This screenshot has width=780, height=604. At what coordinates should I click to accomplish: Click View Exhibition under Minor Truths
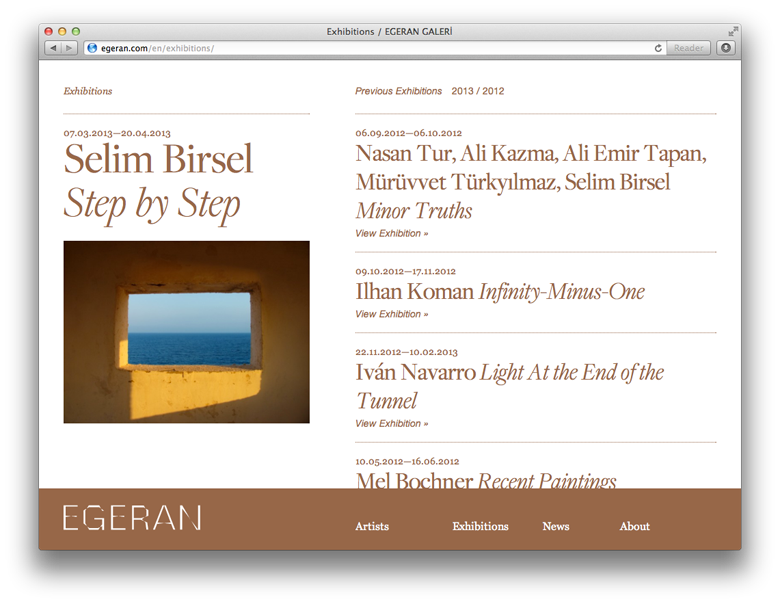point(391,233)
